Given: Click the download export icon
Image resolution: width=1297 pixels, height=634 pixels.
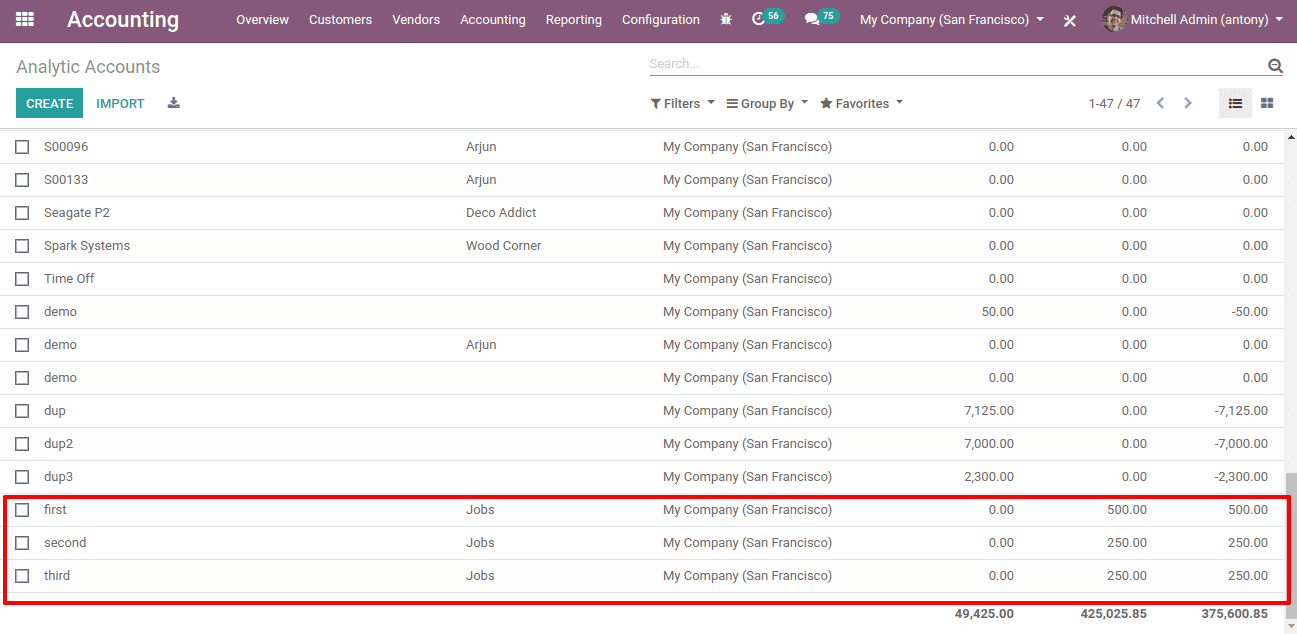Looking at the screenshot, I should pyautogui.click(x=174, y=103).
